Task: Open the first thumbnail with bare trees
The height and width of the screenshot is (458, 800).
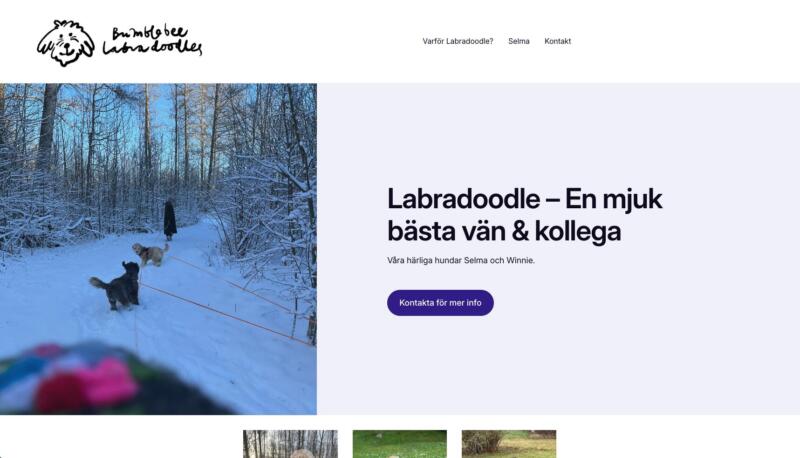Action: [x=290, y=444]
